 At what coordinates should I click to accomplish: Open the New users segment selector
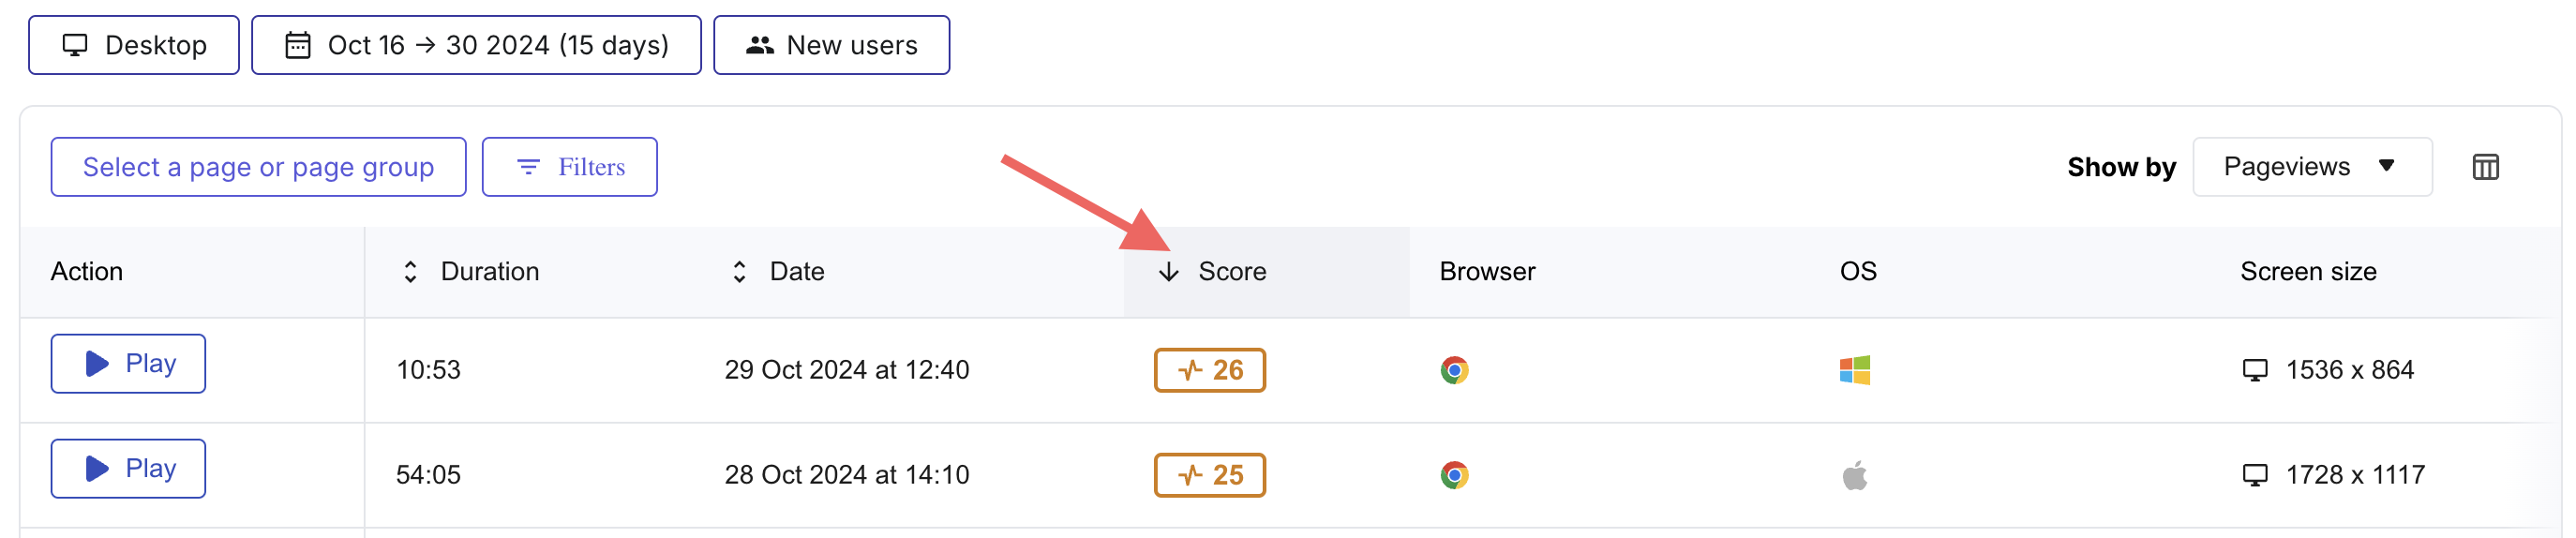point(831,45)
